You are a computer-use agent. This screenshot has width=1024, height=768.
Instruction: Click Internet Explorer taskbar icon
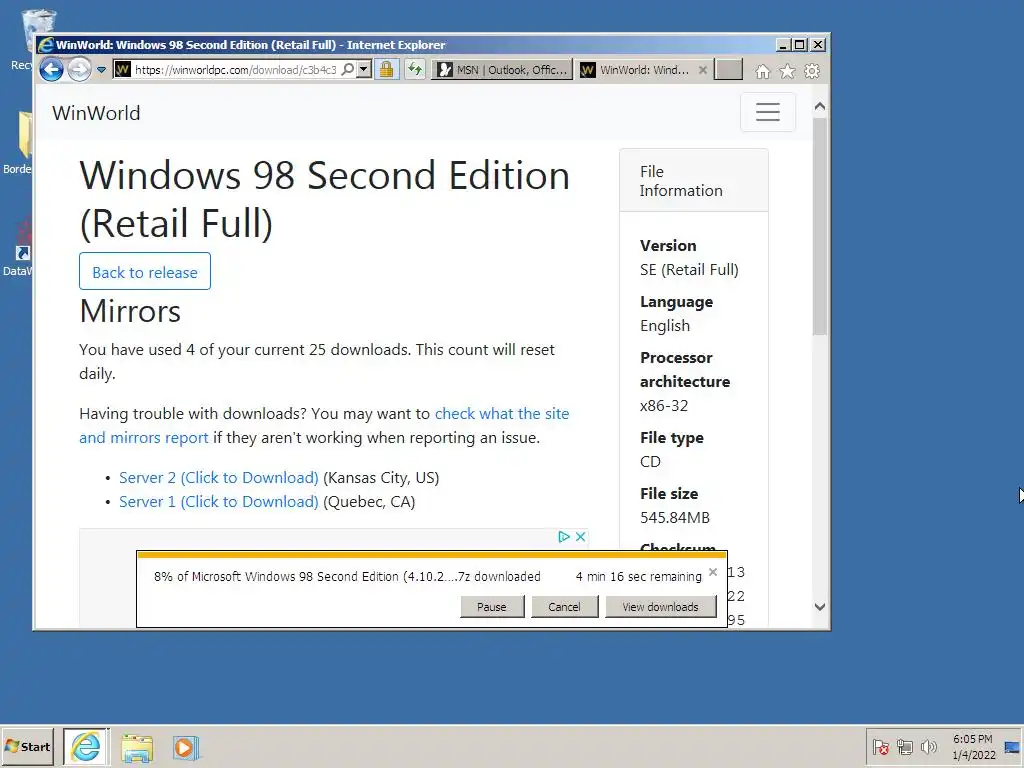coord(86,746)
